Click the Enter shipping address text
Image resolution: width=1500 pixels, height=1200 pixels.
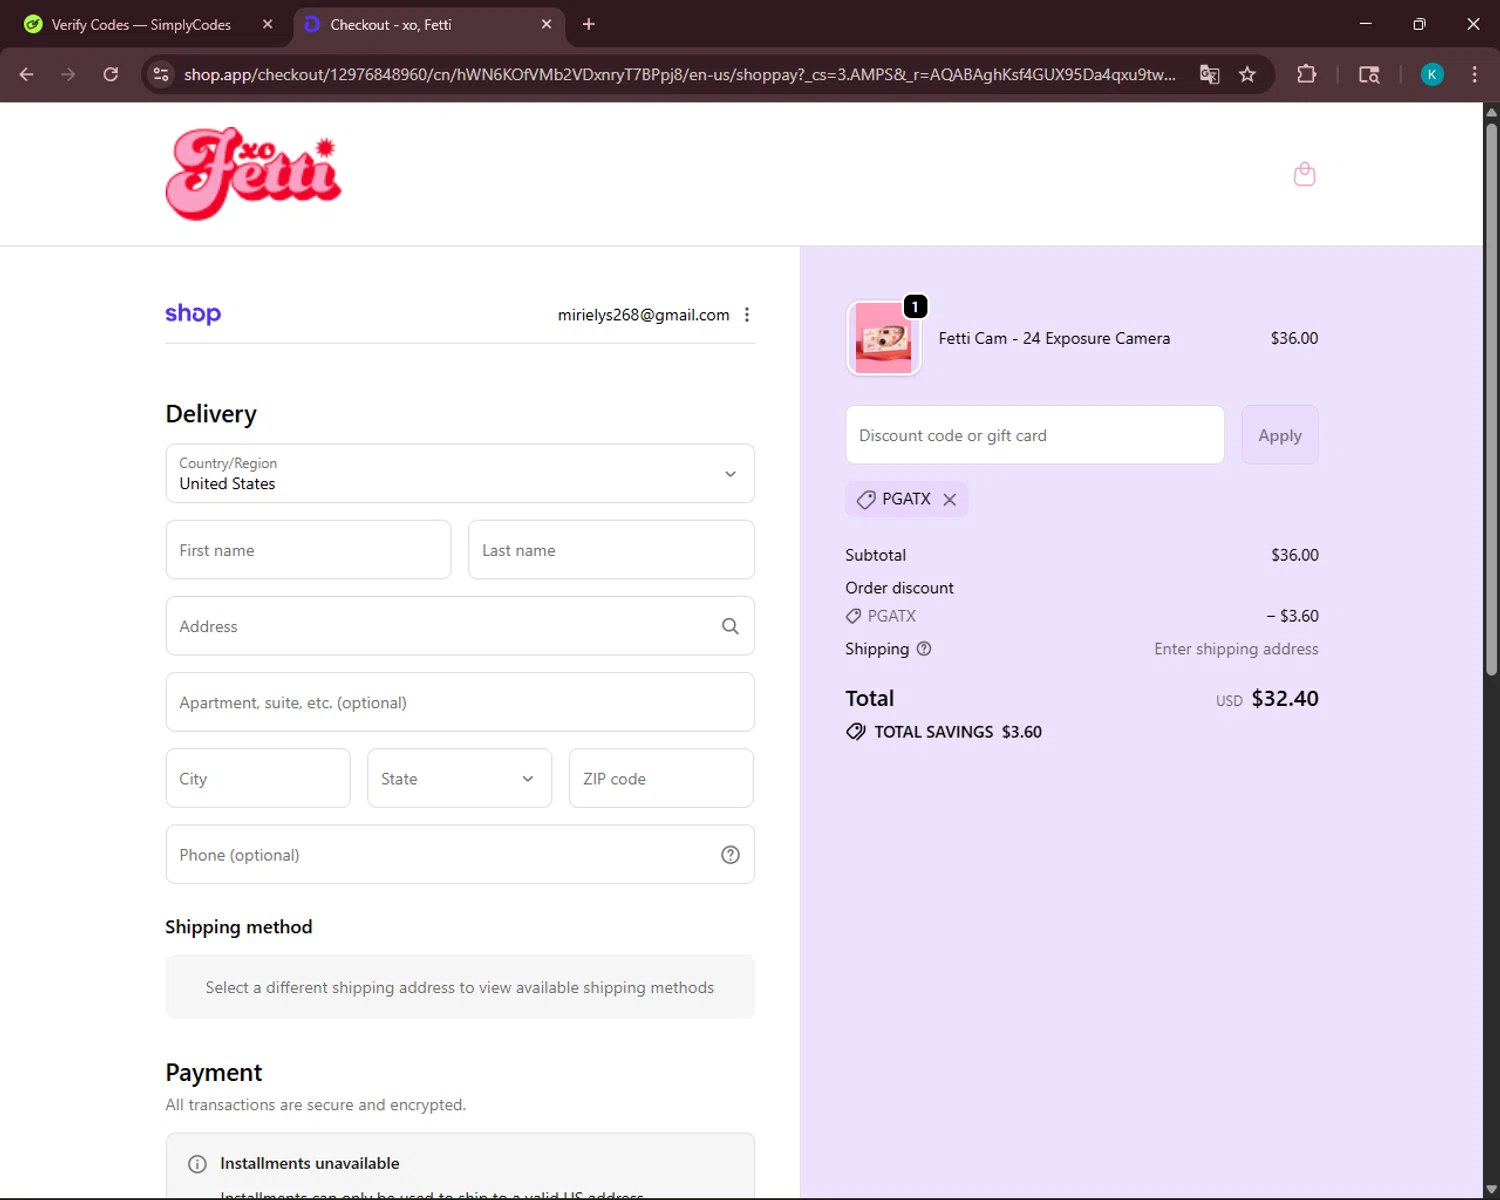pos(1236,649)
